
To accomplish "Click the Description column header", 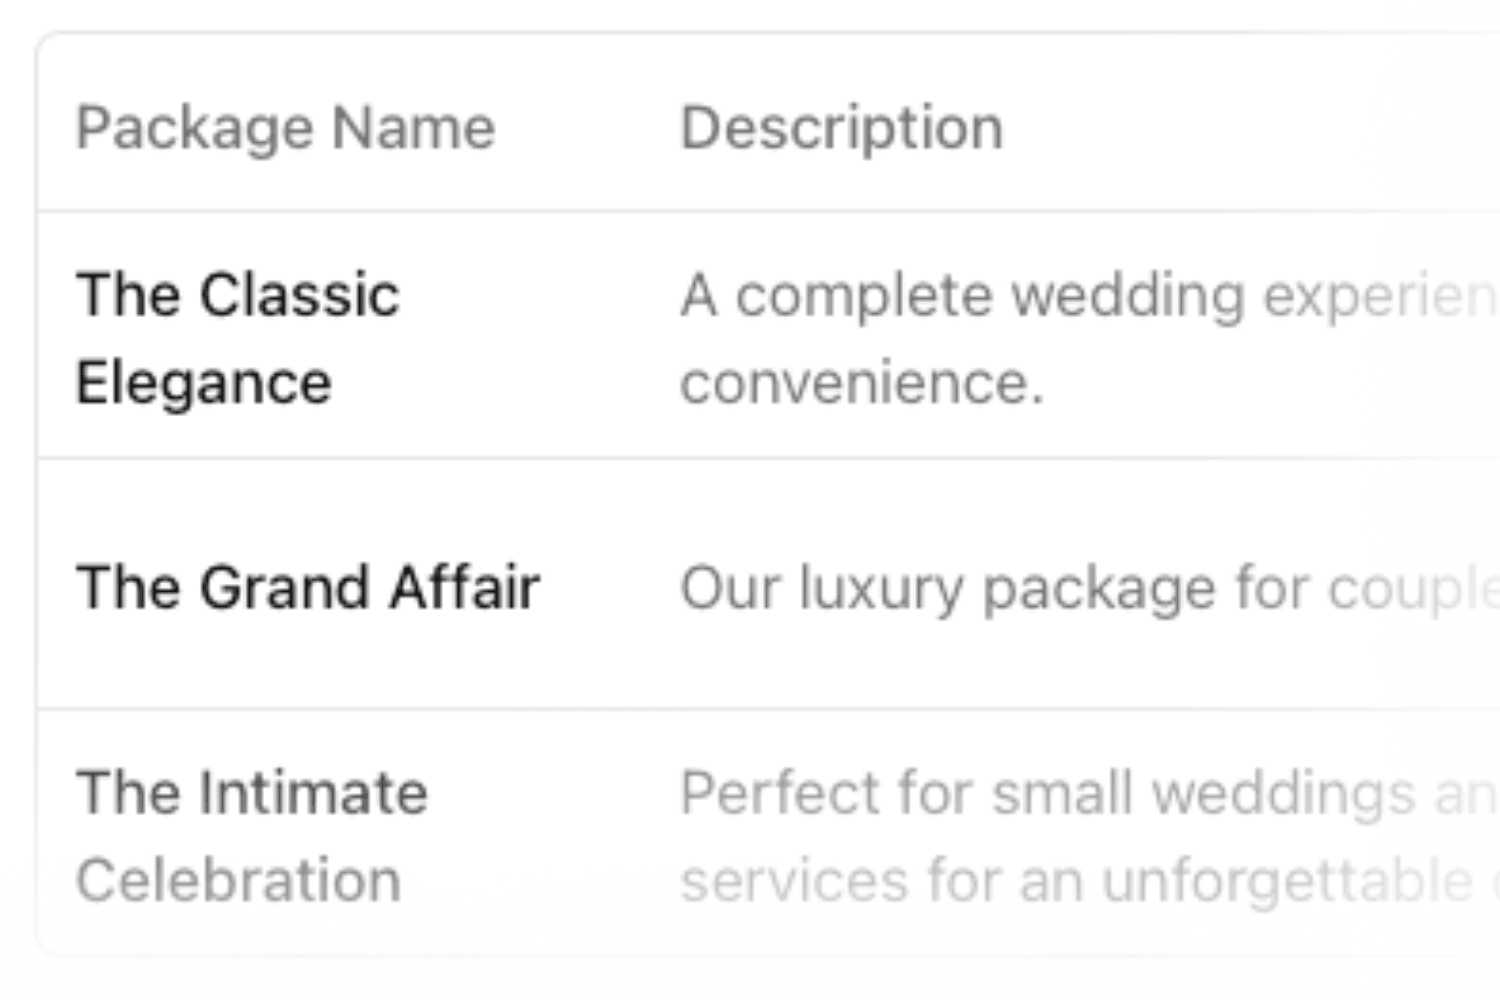I will point(841,128).
